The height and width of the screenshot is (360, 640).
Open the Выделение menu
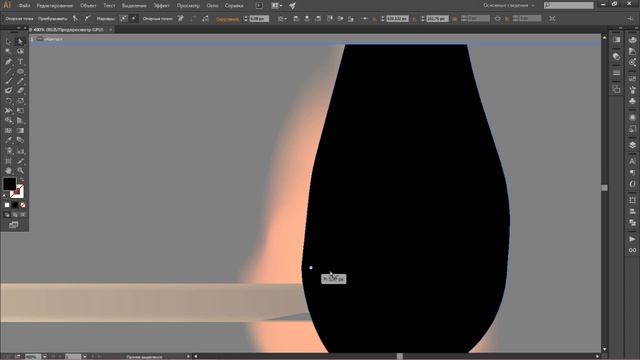tap(134, 6)
